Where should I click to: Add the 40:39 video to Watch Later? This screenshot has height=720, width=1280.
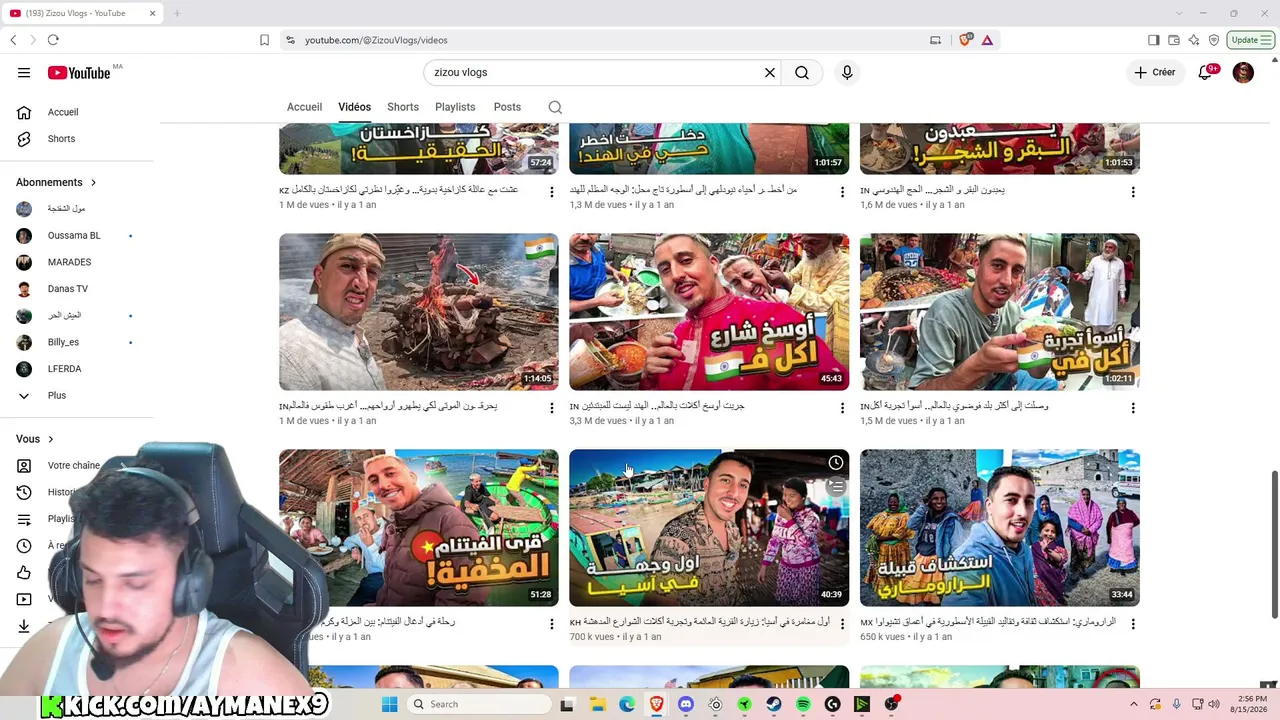click(835, 463)
